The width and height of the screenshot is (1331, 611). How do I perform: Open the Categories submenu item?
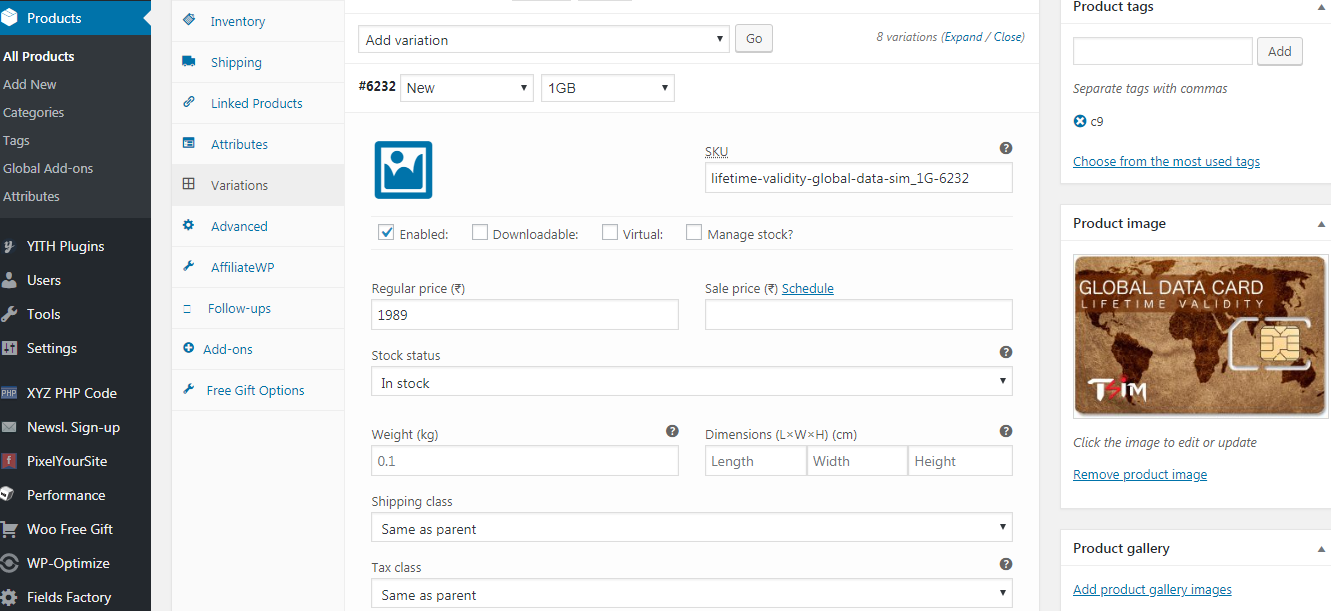tap(34, 112)
